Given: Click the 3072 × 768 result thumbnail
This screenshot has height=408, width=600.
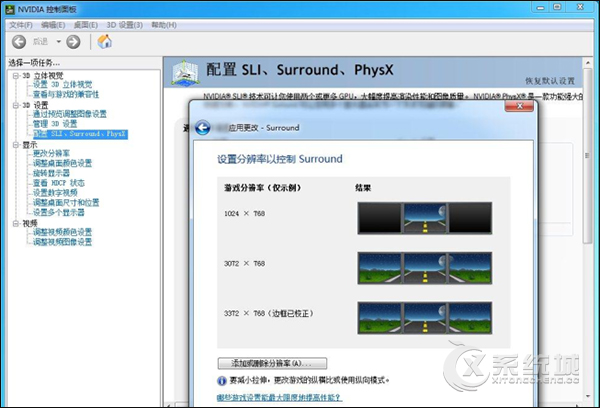Looking at the screenshot, I should 425,268.
